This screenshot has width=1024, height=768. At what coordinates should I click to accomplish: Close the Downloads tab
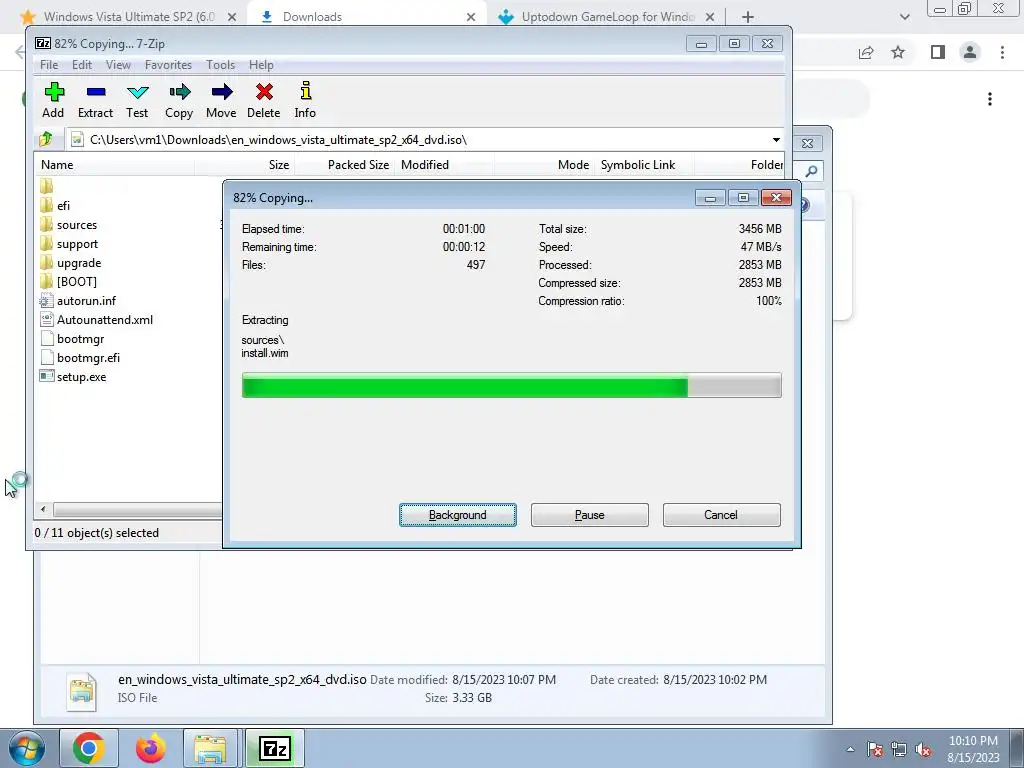pos(471,17)
